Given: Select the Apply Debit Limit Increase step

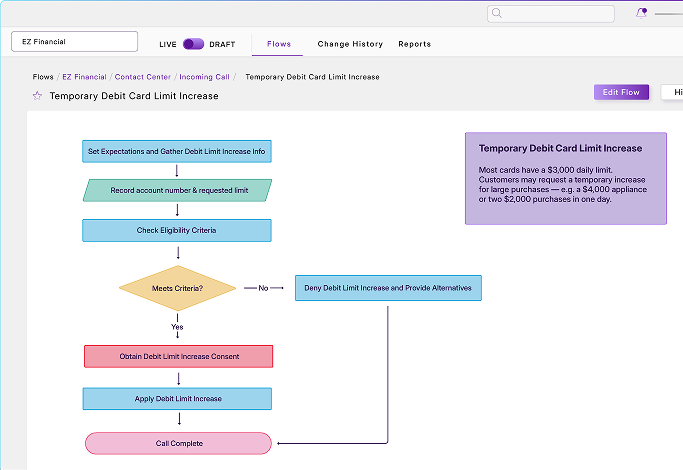Looking at the screenshot, I should [x=177, y=399].
